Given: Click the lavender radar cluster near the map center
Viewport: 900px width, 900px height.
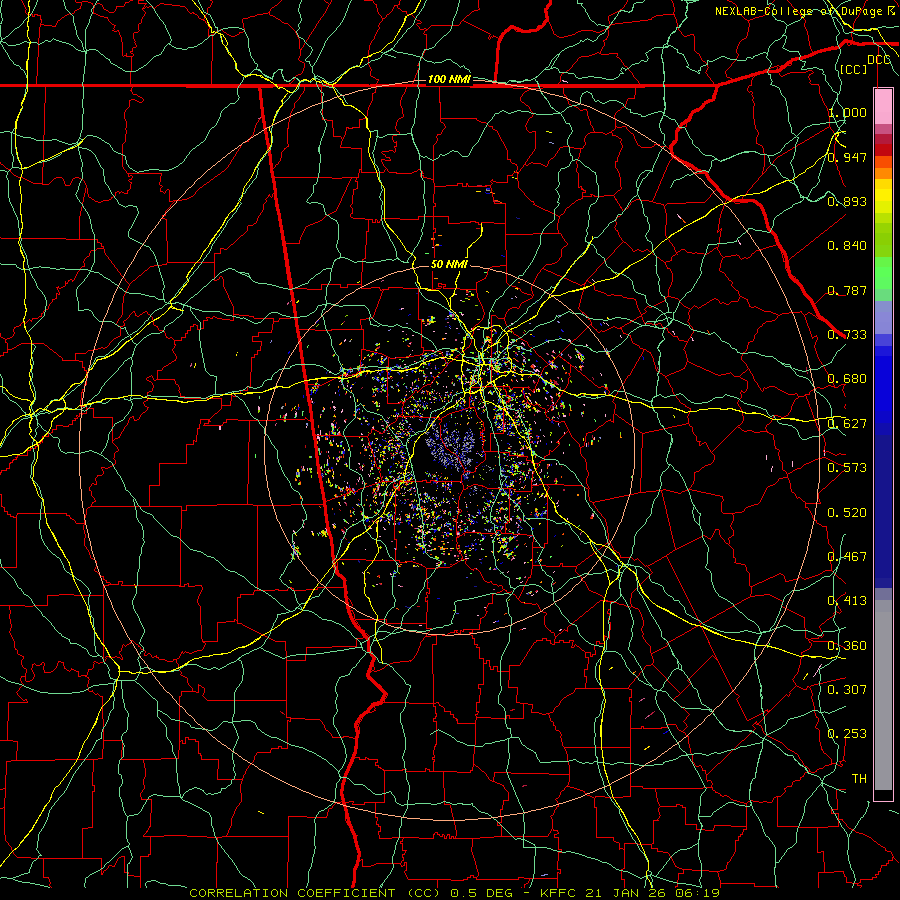Looking at the screenshot, I should coord(452,447).
